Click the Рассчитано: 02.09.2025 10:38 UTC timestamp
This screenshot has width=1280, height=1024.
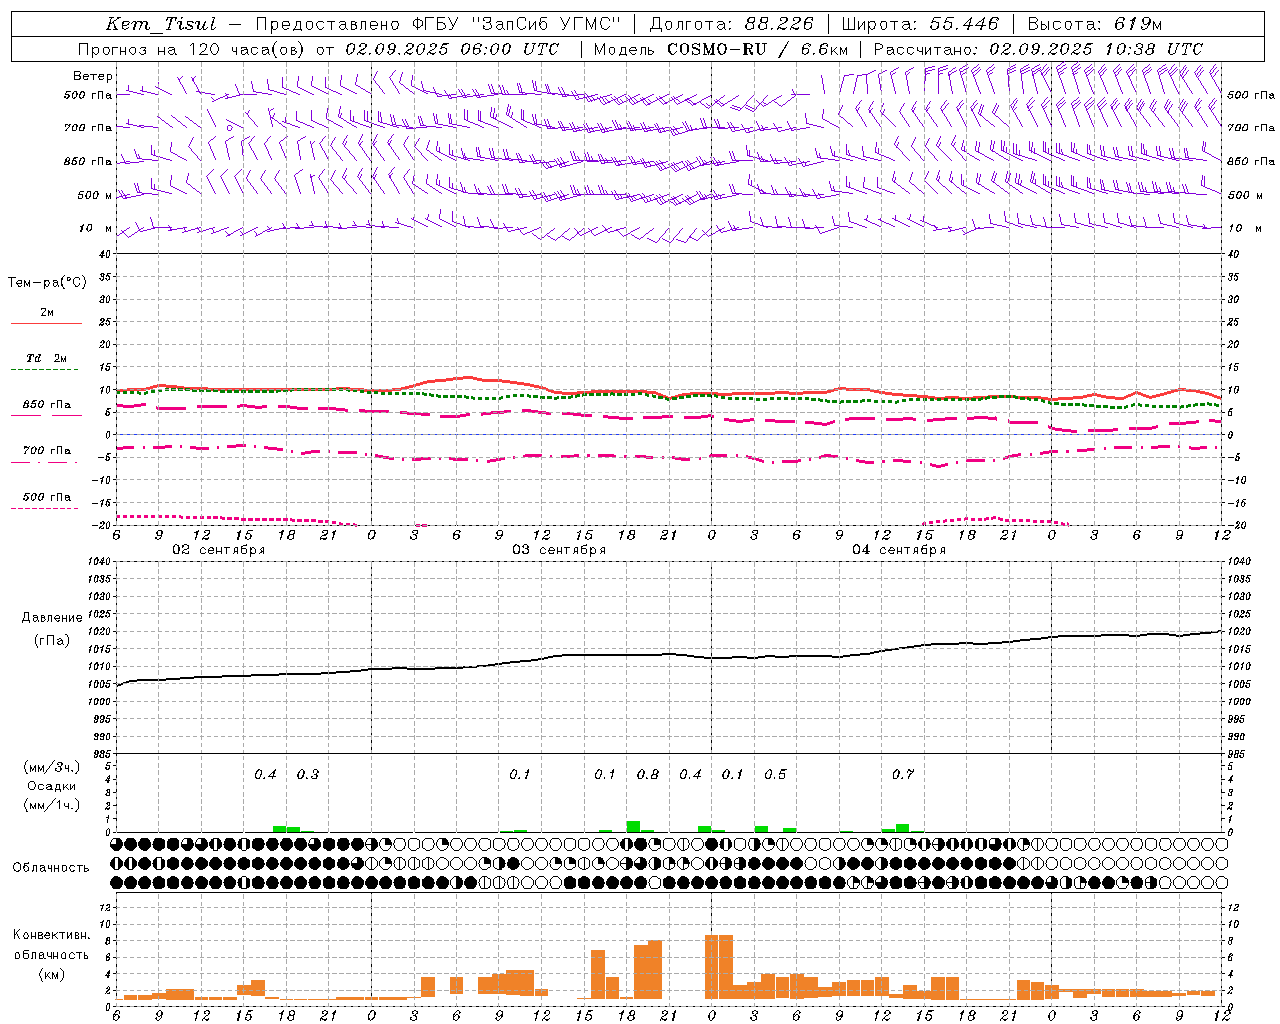pos(1038,49)
